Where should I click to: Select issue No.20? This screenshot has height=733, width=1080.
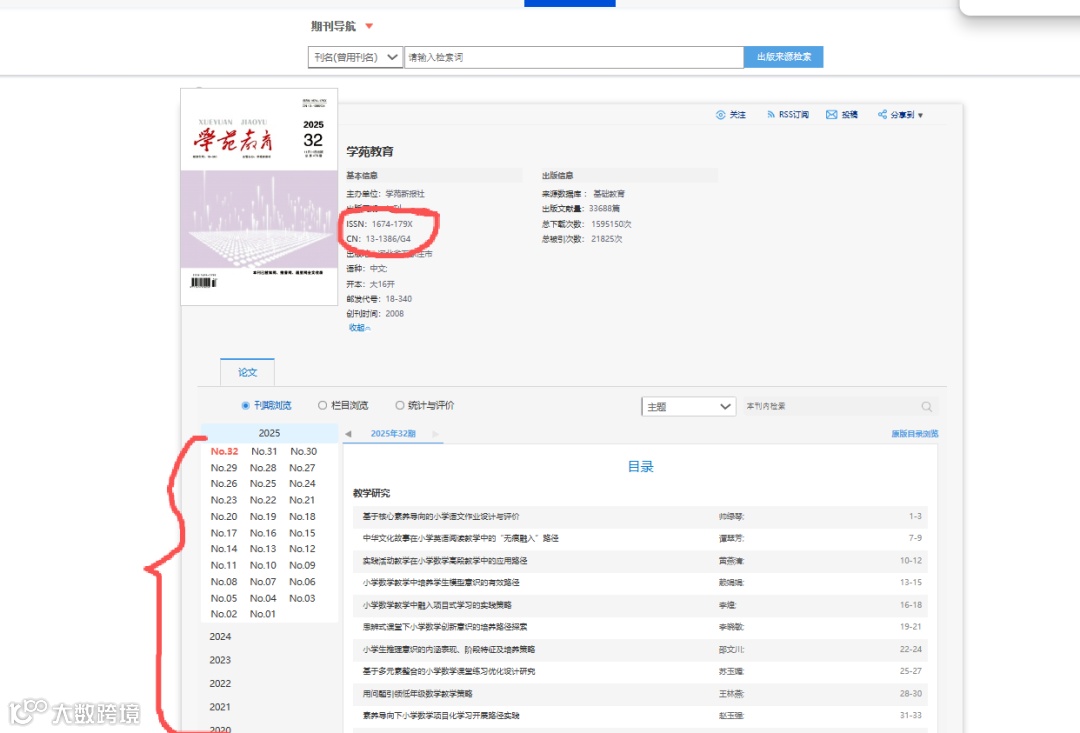pos(224,517)
